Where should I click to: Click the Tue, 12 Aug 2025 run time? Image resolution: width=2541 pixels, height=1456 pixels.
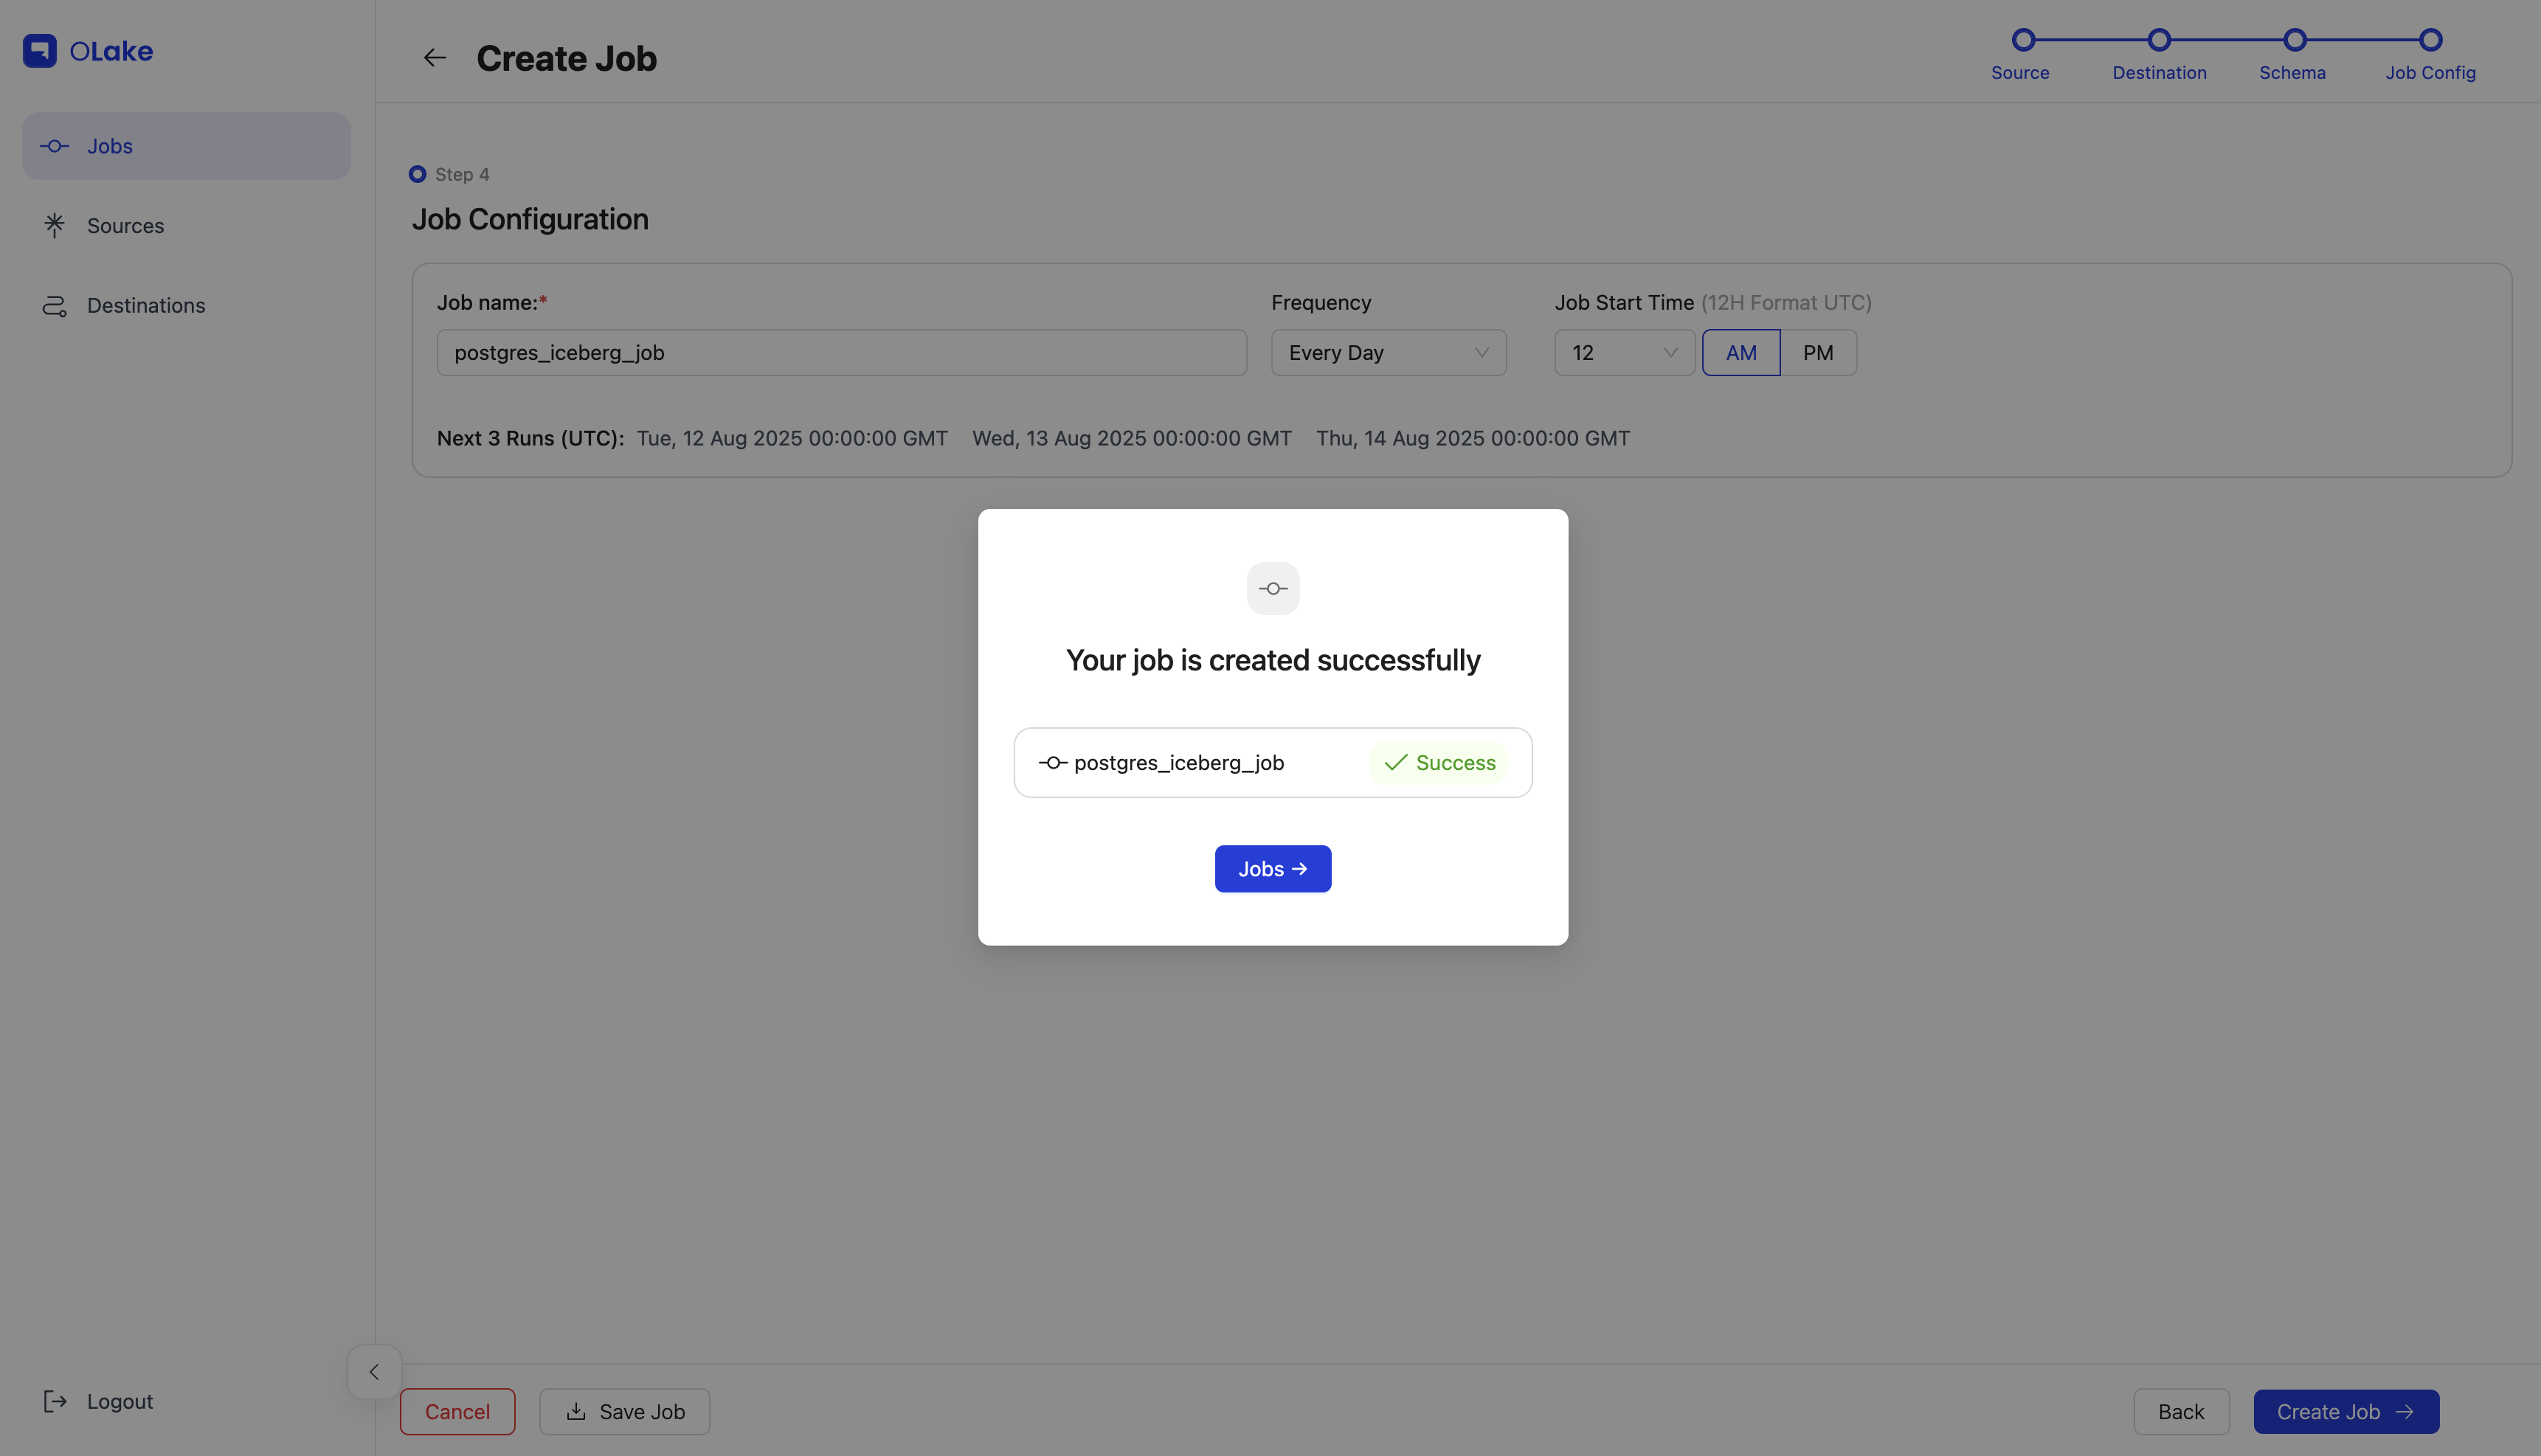792,438
